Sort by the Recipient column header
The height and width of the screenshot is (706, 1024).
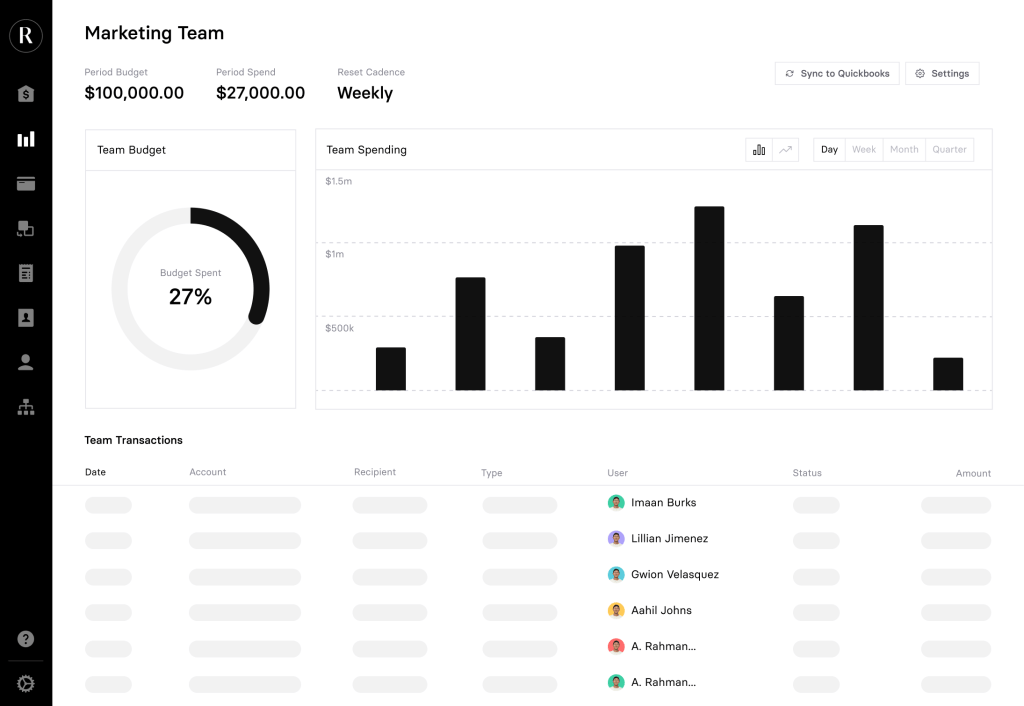pos(375,472)
